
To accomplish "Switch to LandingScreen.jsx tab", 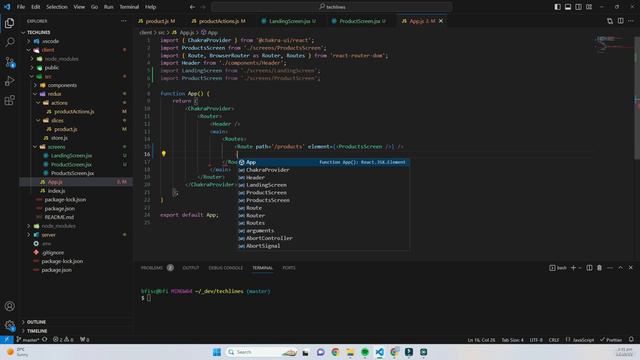I will coord(289,21).
